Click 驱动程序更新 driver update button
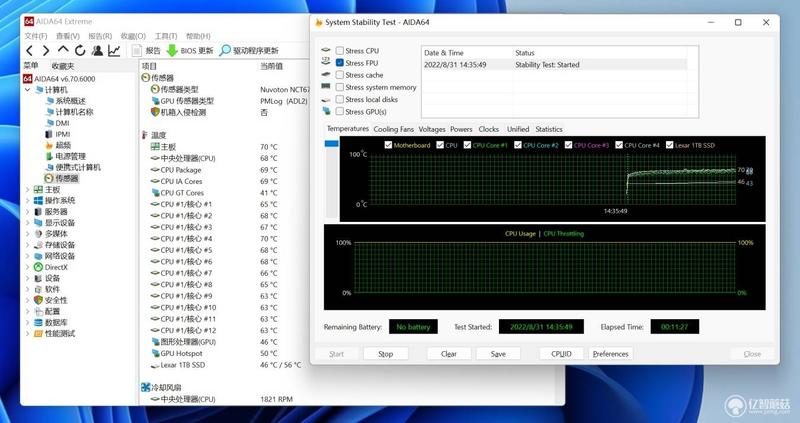800x423 pixels. (x=249, y=51)
